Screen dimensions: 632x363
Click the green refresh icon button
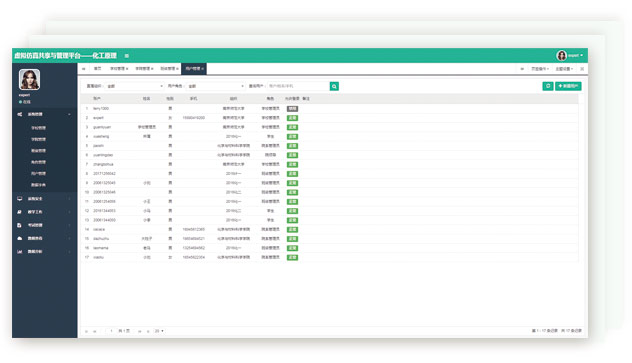point(547,86)
